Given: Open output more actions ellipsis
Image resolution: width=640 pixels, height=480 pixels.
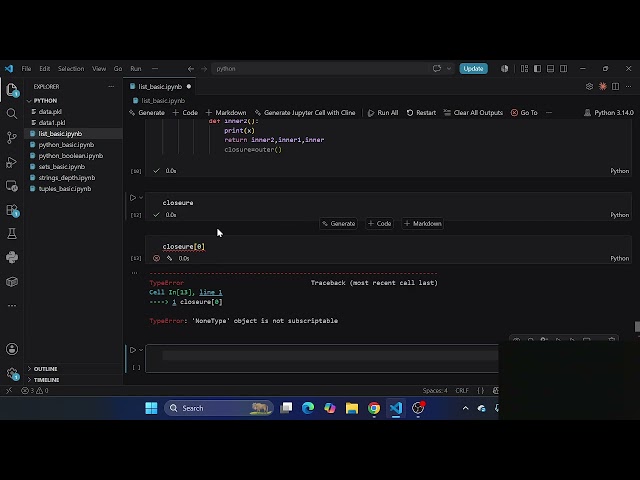Looking at the screenshot, I should (x=134, y=273).
